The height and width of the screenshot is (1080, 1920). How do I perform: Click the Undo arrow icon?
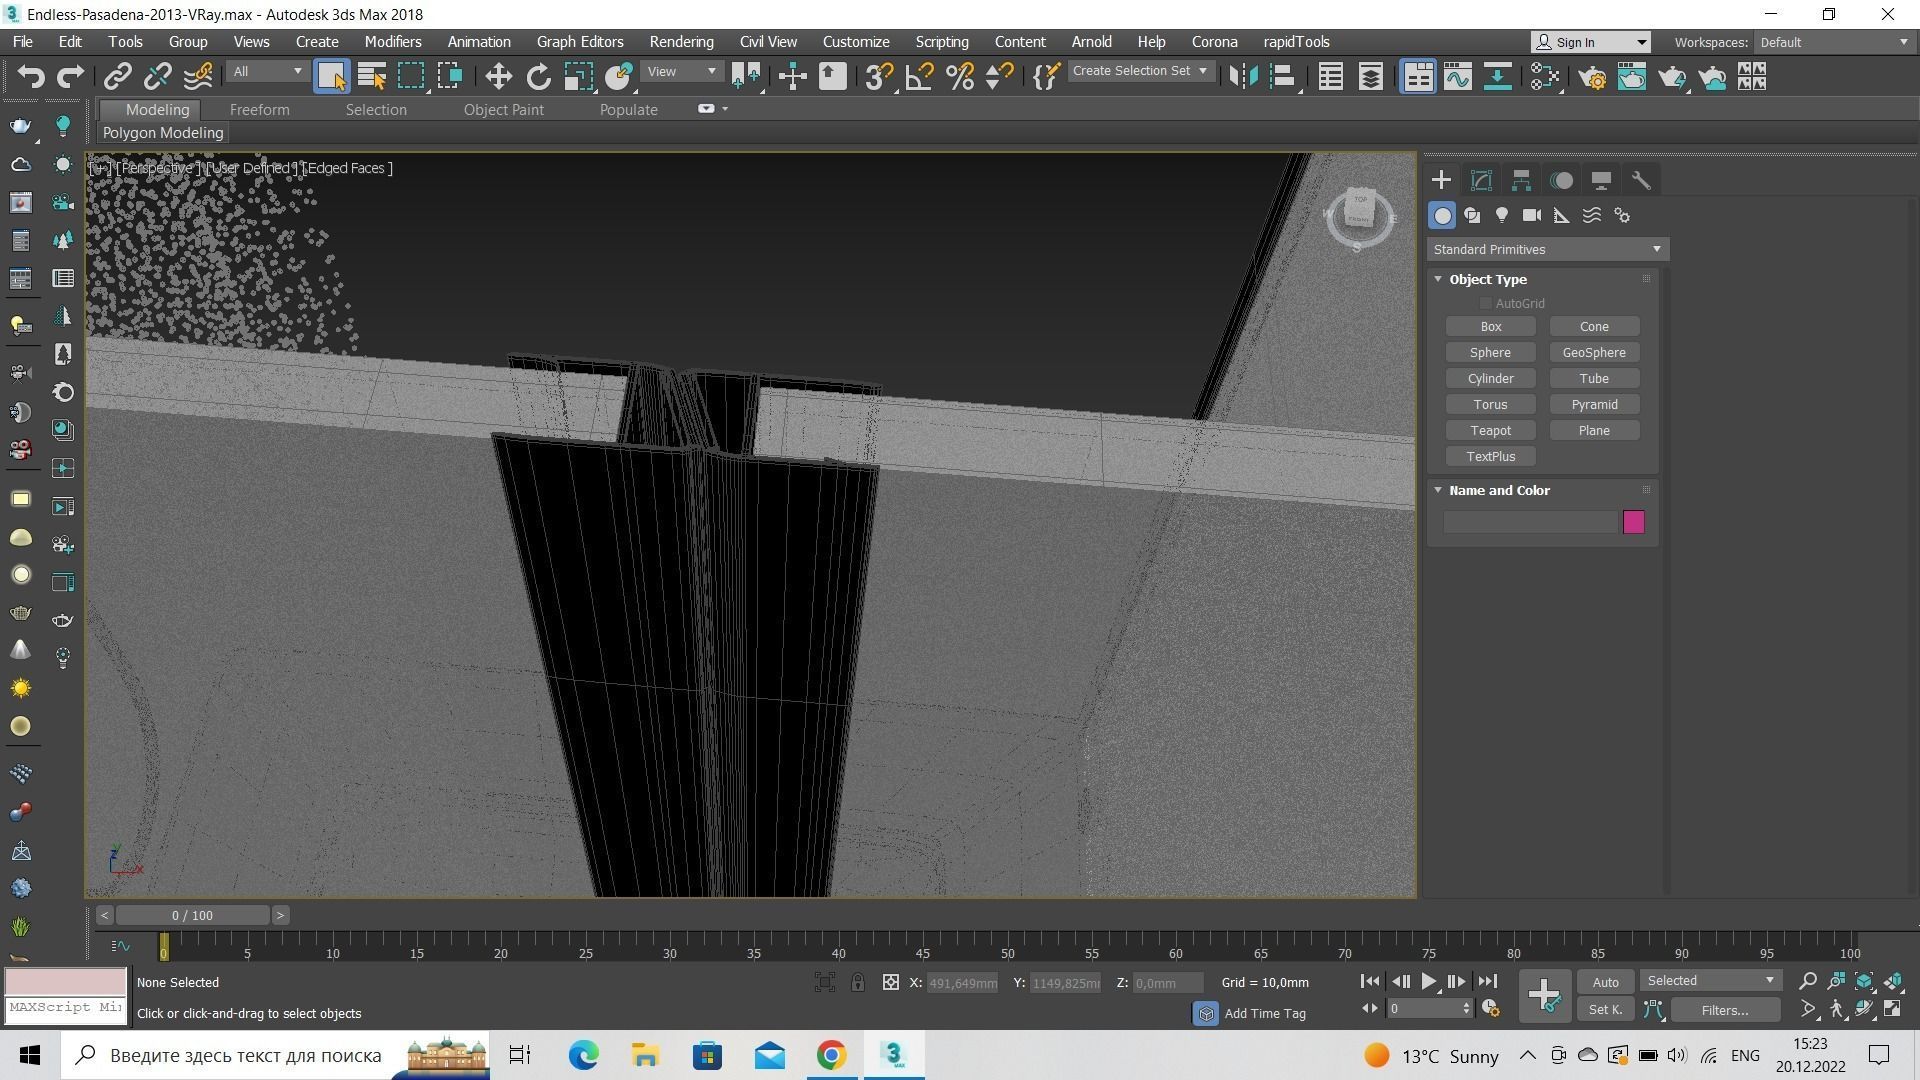coord(31,77)
